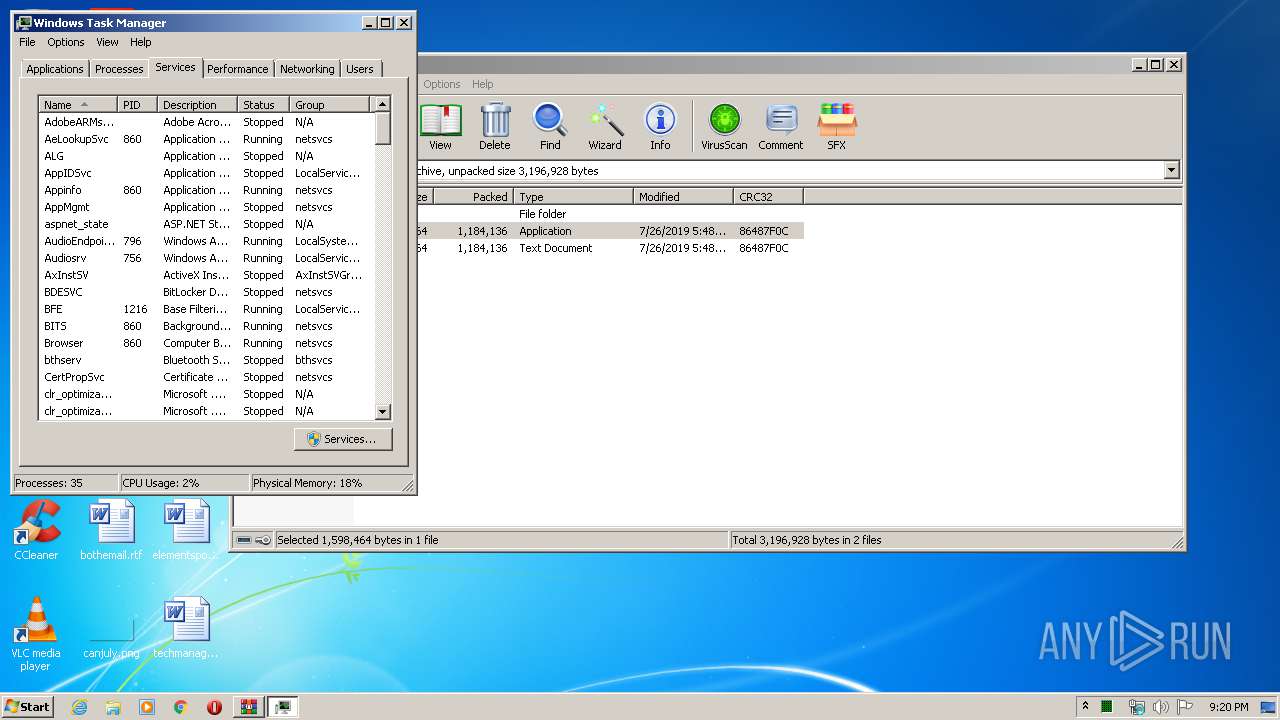Sort WinRAR files by Packed column

pos(474,197)
